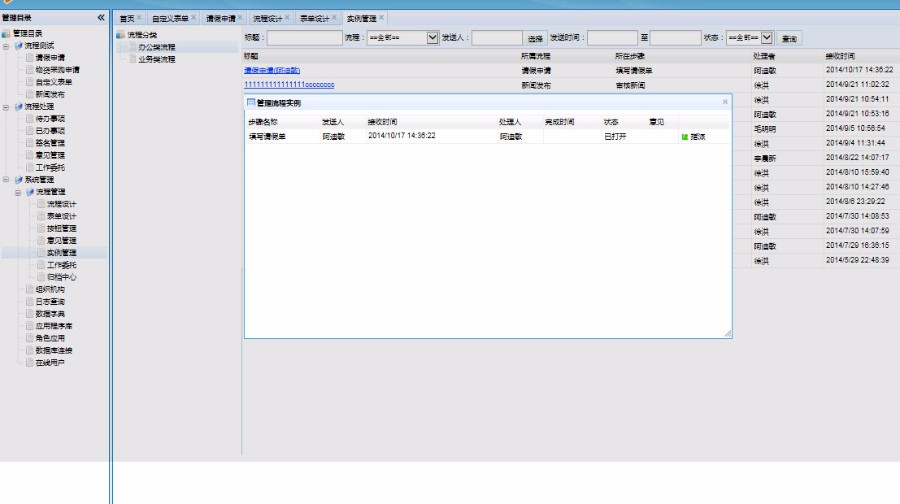This screenshot has height=504, width=900.
Task: Click the 接收时间 column header in dialog
Action: 382,122
